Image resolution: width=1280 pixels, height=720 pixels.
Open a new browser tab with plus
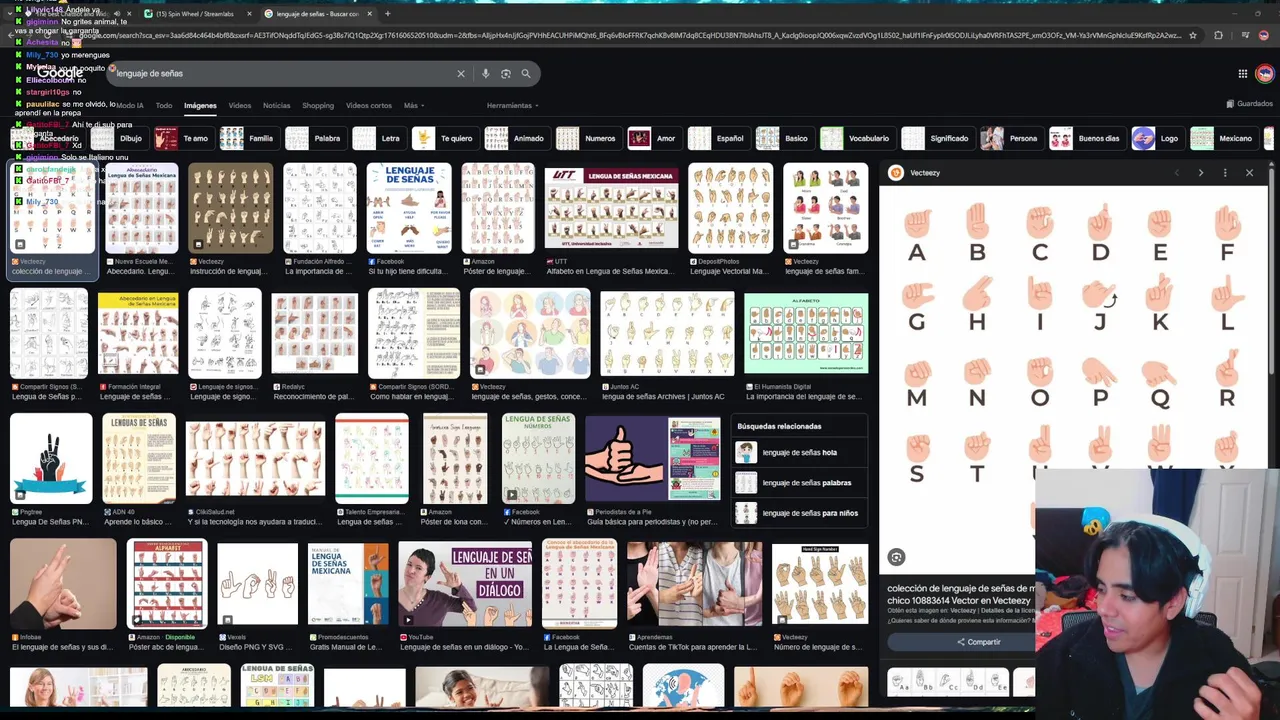[x=387, y=14]
